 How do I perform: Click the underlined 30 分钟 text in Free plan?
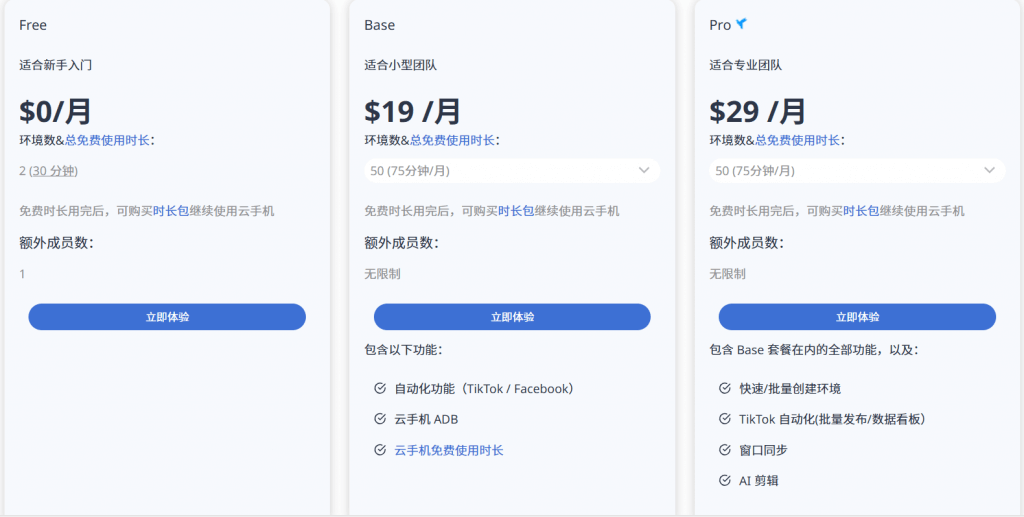click(53, 171)
